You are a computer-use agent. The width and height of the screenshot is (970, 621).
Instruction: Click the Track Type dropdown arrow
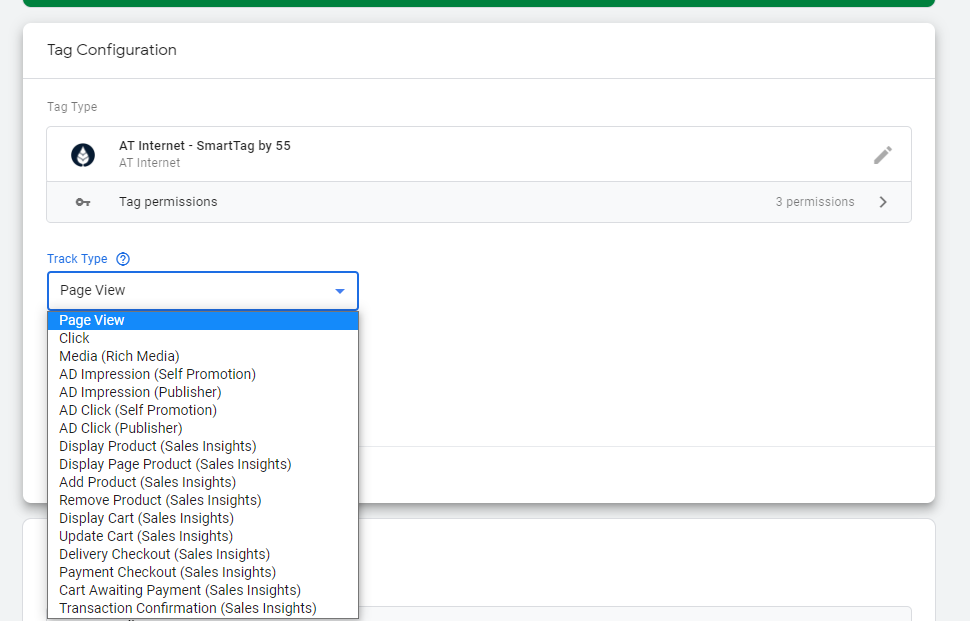click(340, 291)
